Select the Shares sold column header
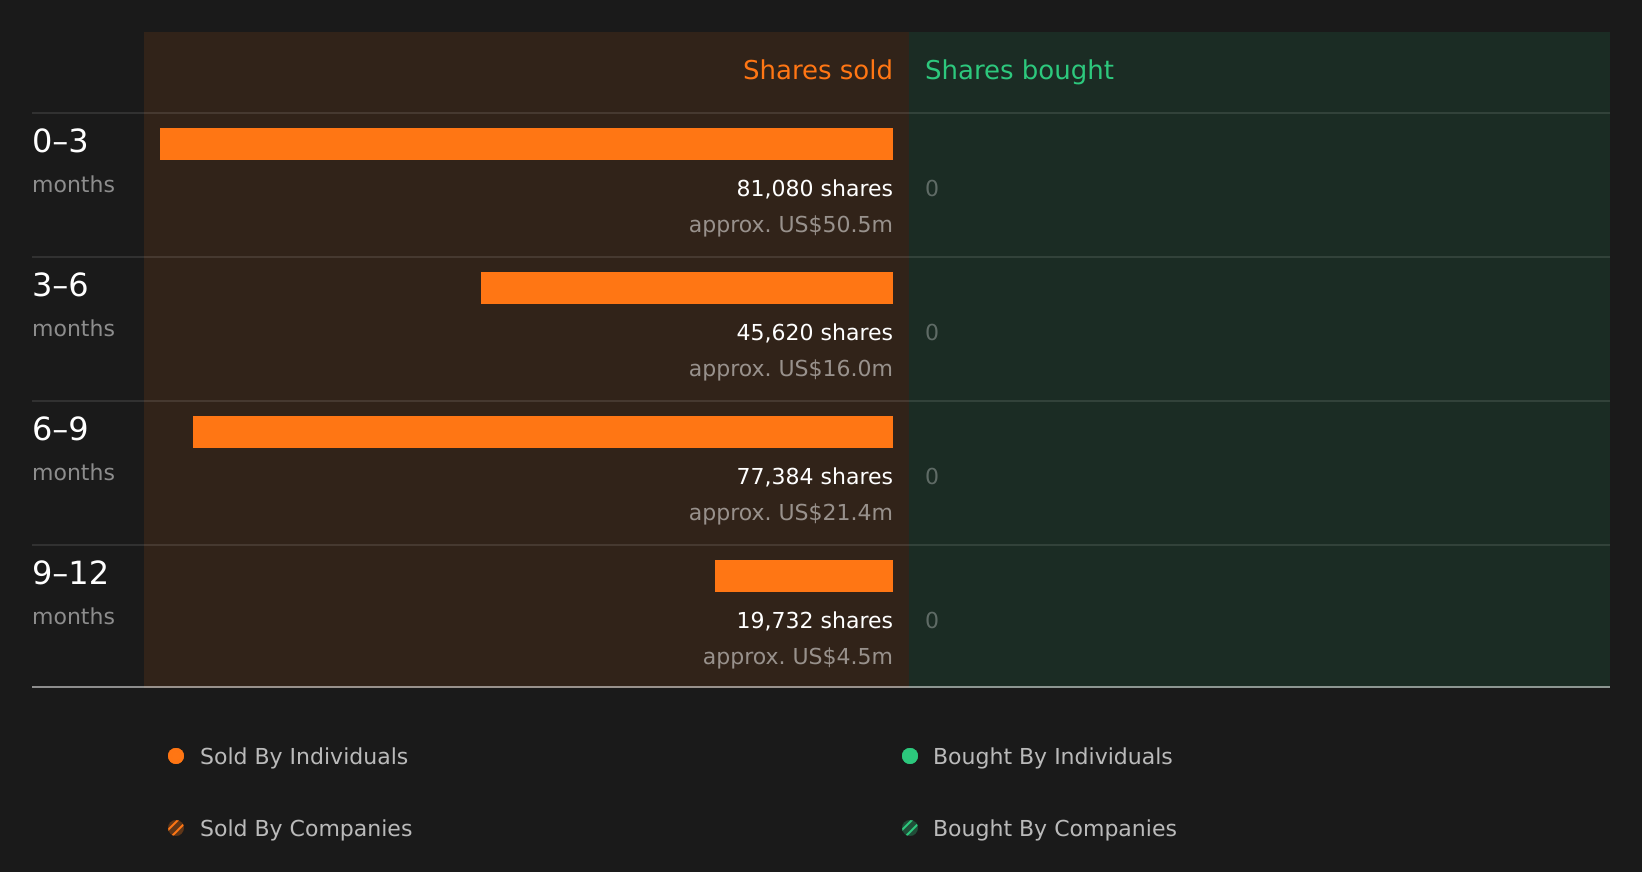1642x872 pixels. [x=817, y=70]
